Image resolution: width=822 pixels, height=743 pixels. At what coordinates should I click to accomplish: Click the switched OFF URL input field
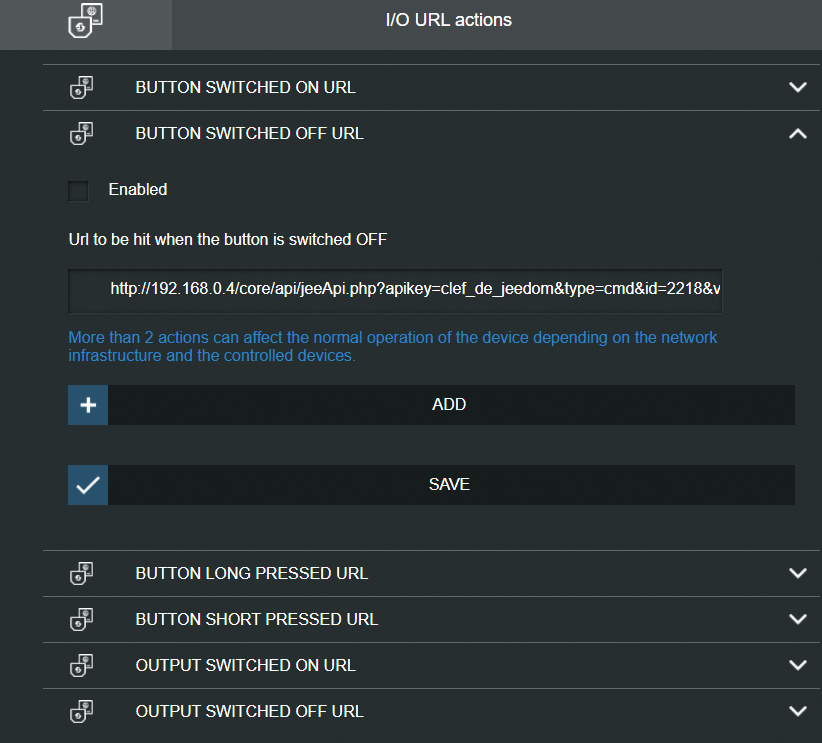[x=395, y=291]
